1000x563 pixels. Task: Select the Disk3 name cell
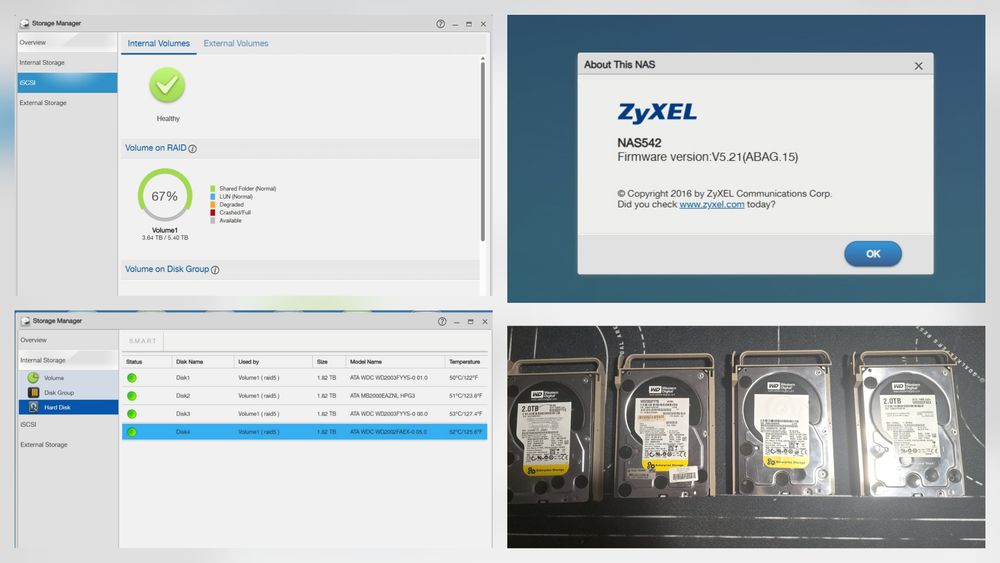[183, 414]
